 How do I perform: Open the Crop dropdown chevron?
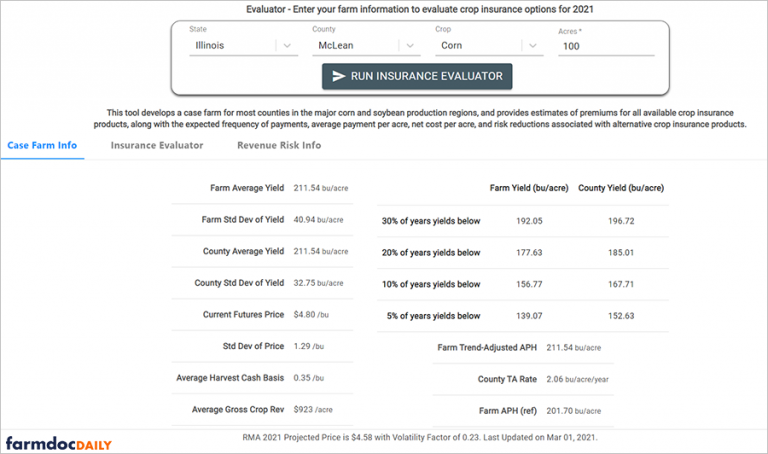[533, 46]
